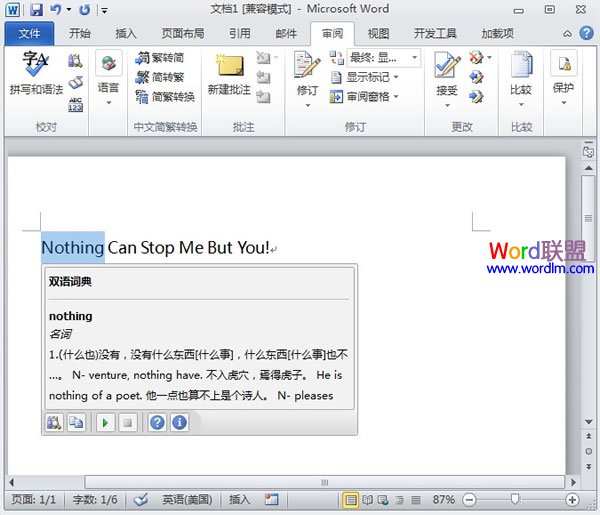Click the zoom slider handle
Screen dimensions: 600x515
pos(515,499)
